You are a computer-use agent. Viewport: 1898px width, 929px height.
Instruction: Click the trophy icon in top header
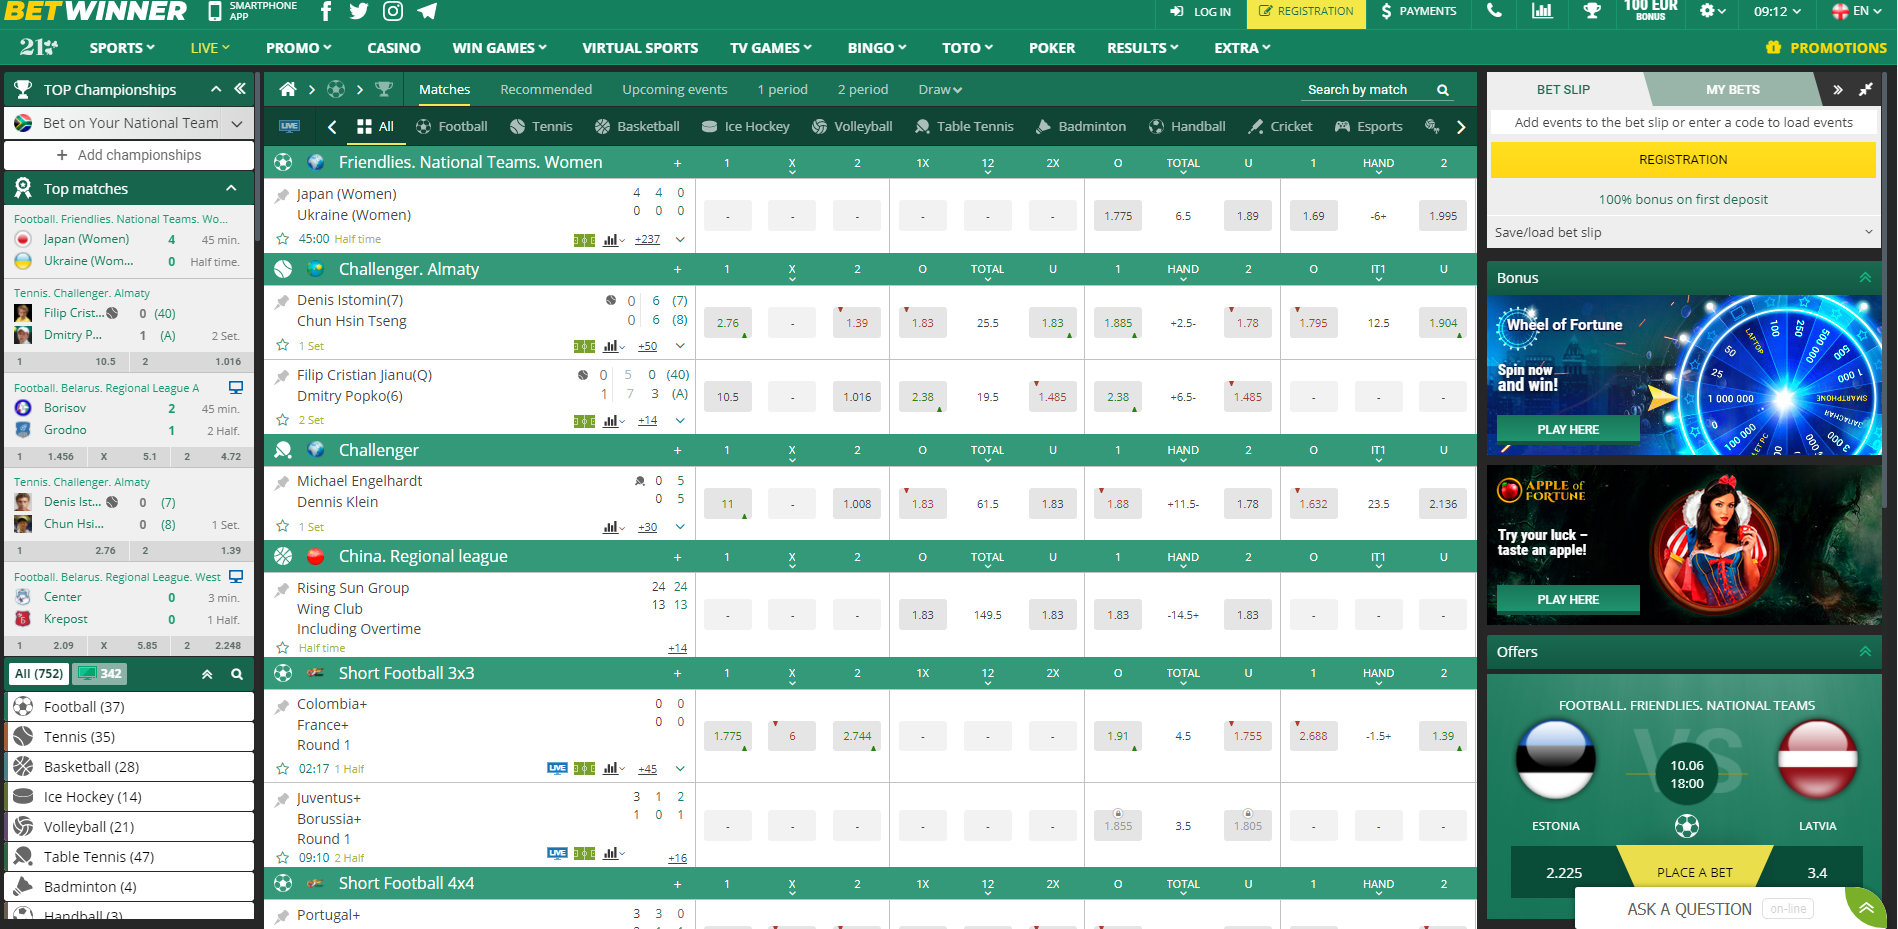(x=1592, y=11)
